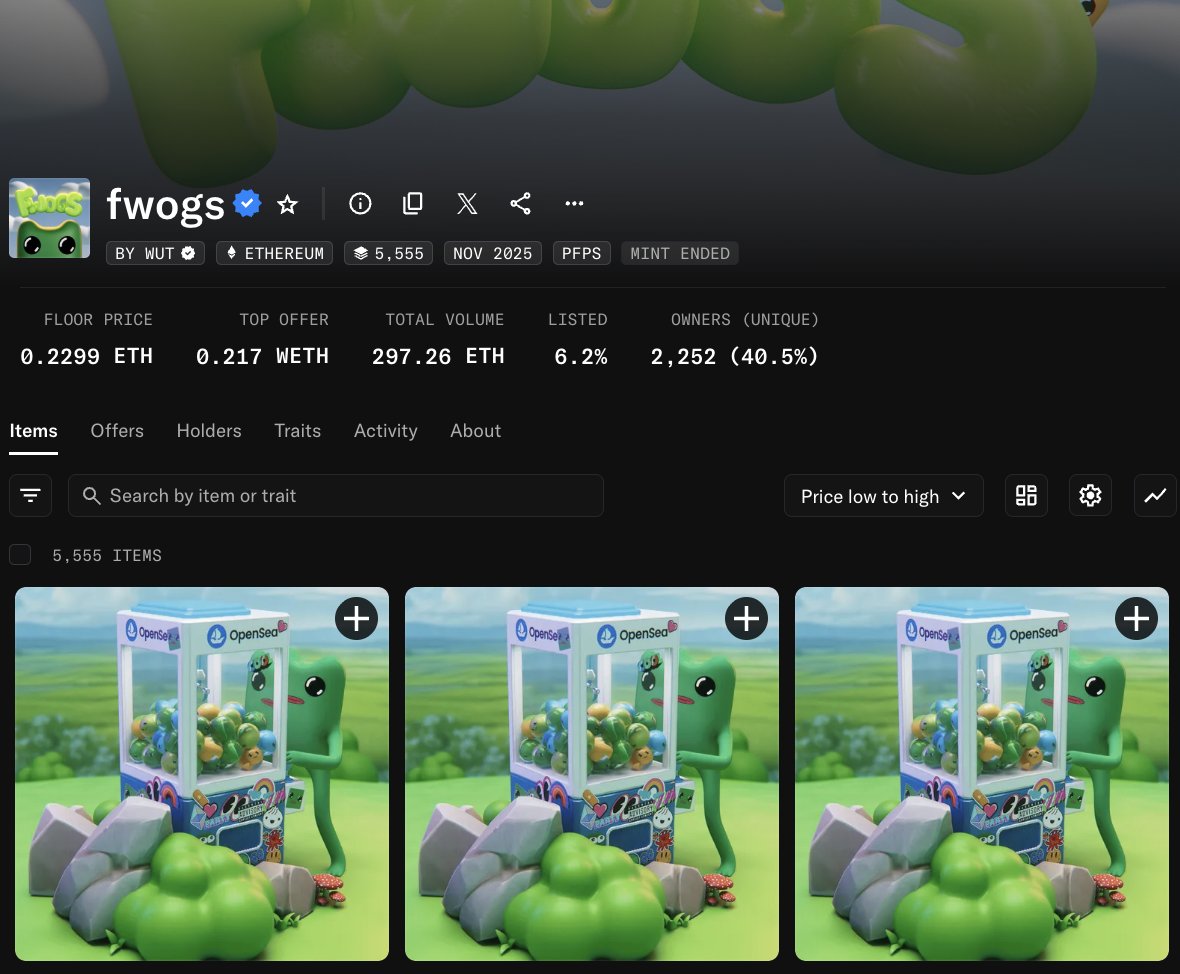The width and height of the screenshot is (1180, 974).
Task: Open the Traits tab
Action: [297, 431]
